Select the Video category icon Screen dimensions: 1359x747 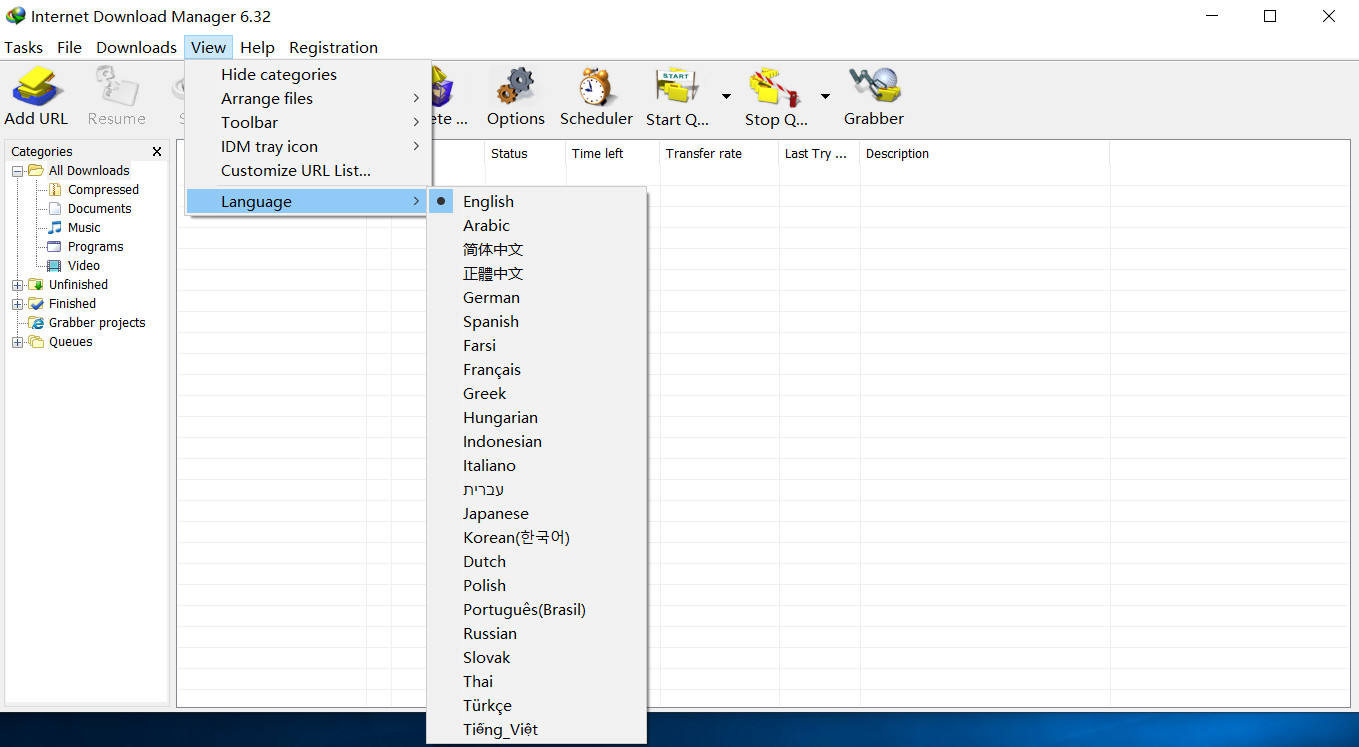click(x=55, y=265)
